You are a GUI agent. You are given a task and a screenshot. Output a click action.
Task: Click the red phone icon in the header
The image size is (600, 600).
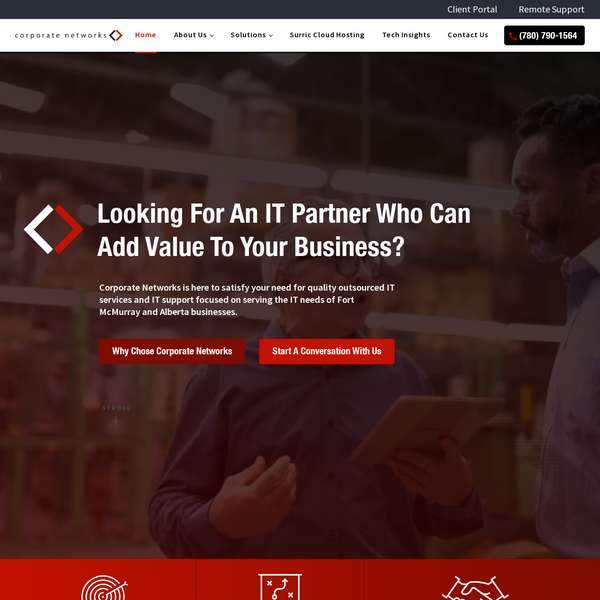click(x=513, y=36)
